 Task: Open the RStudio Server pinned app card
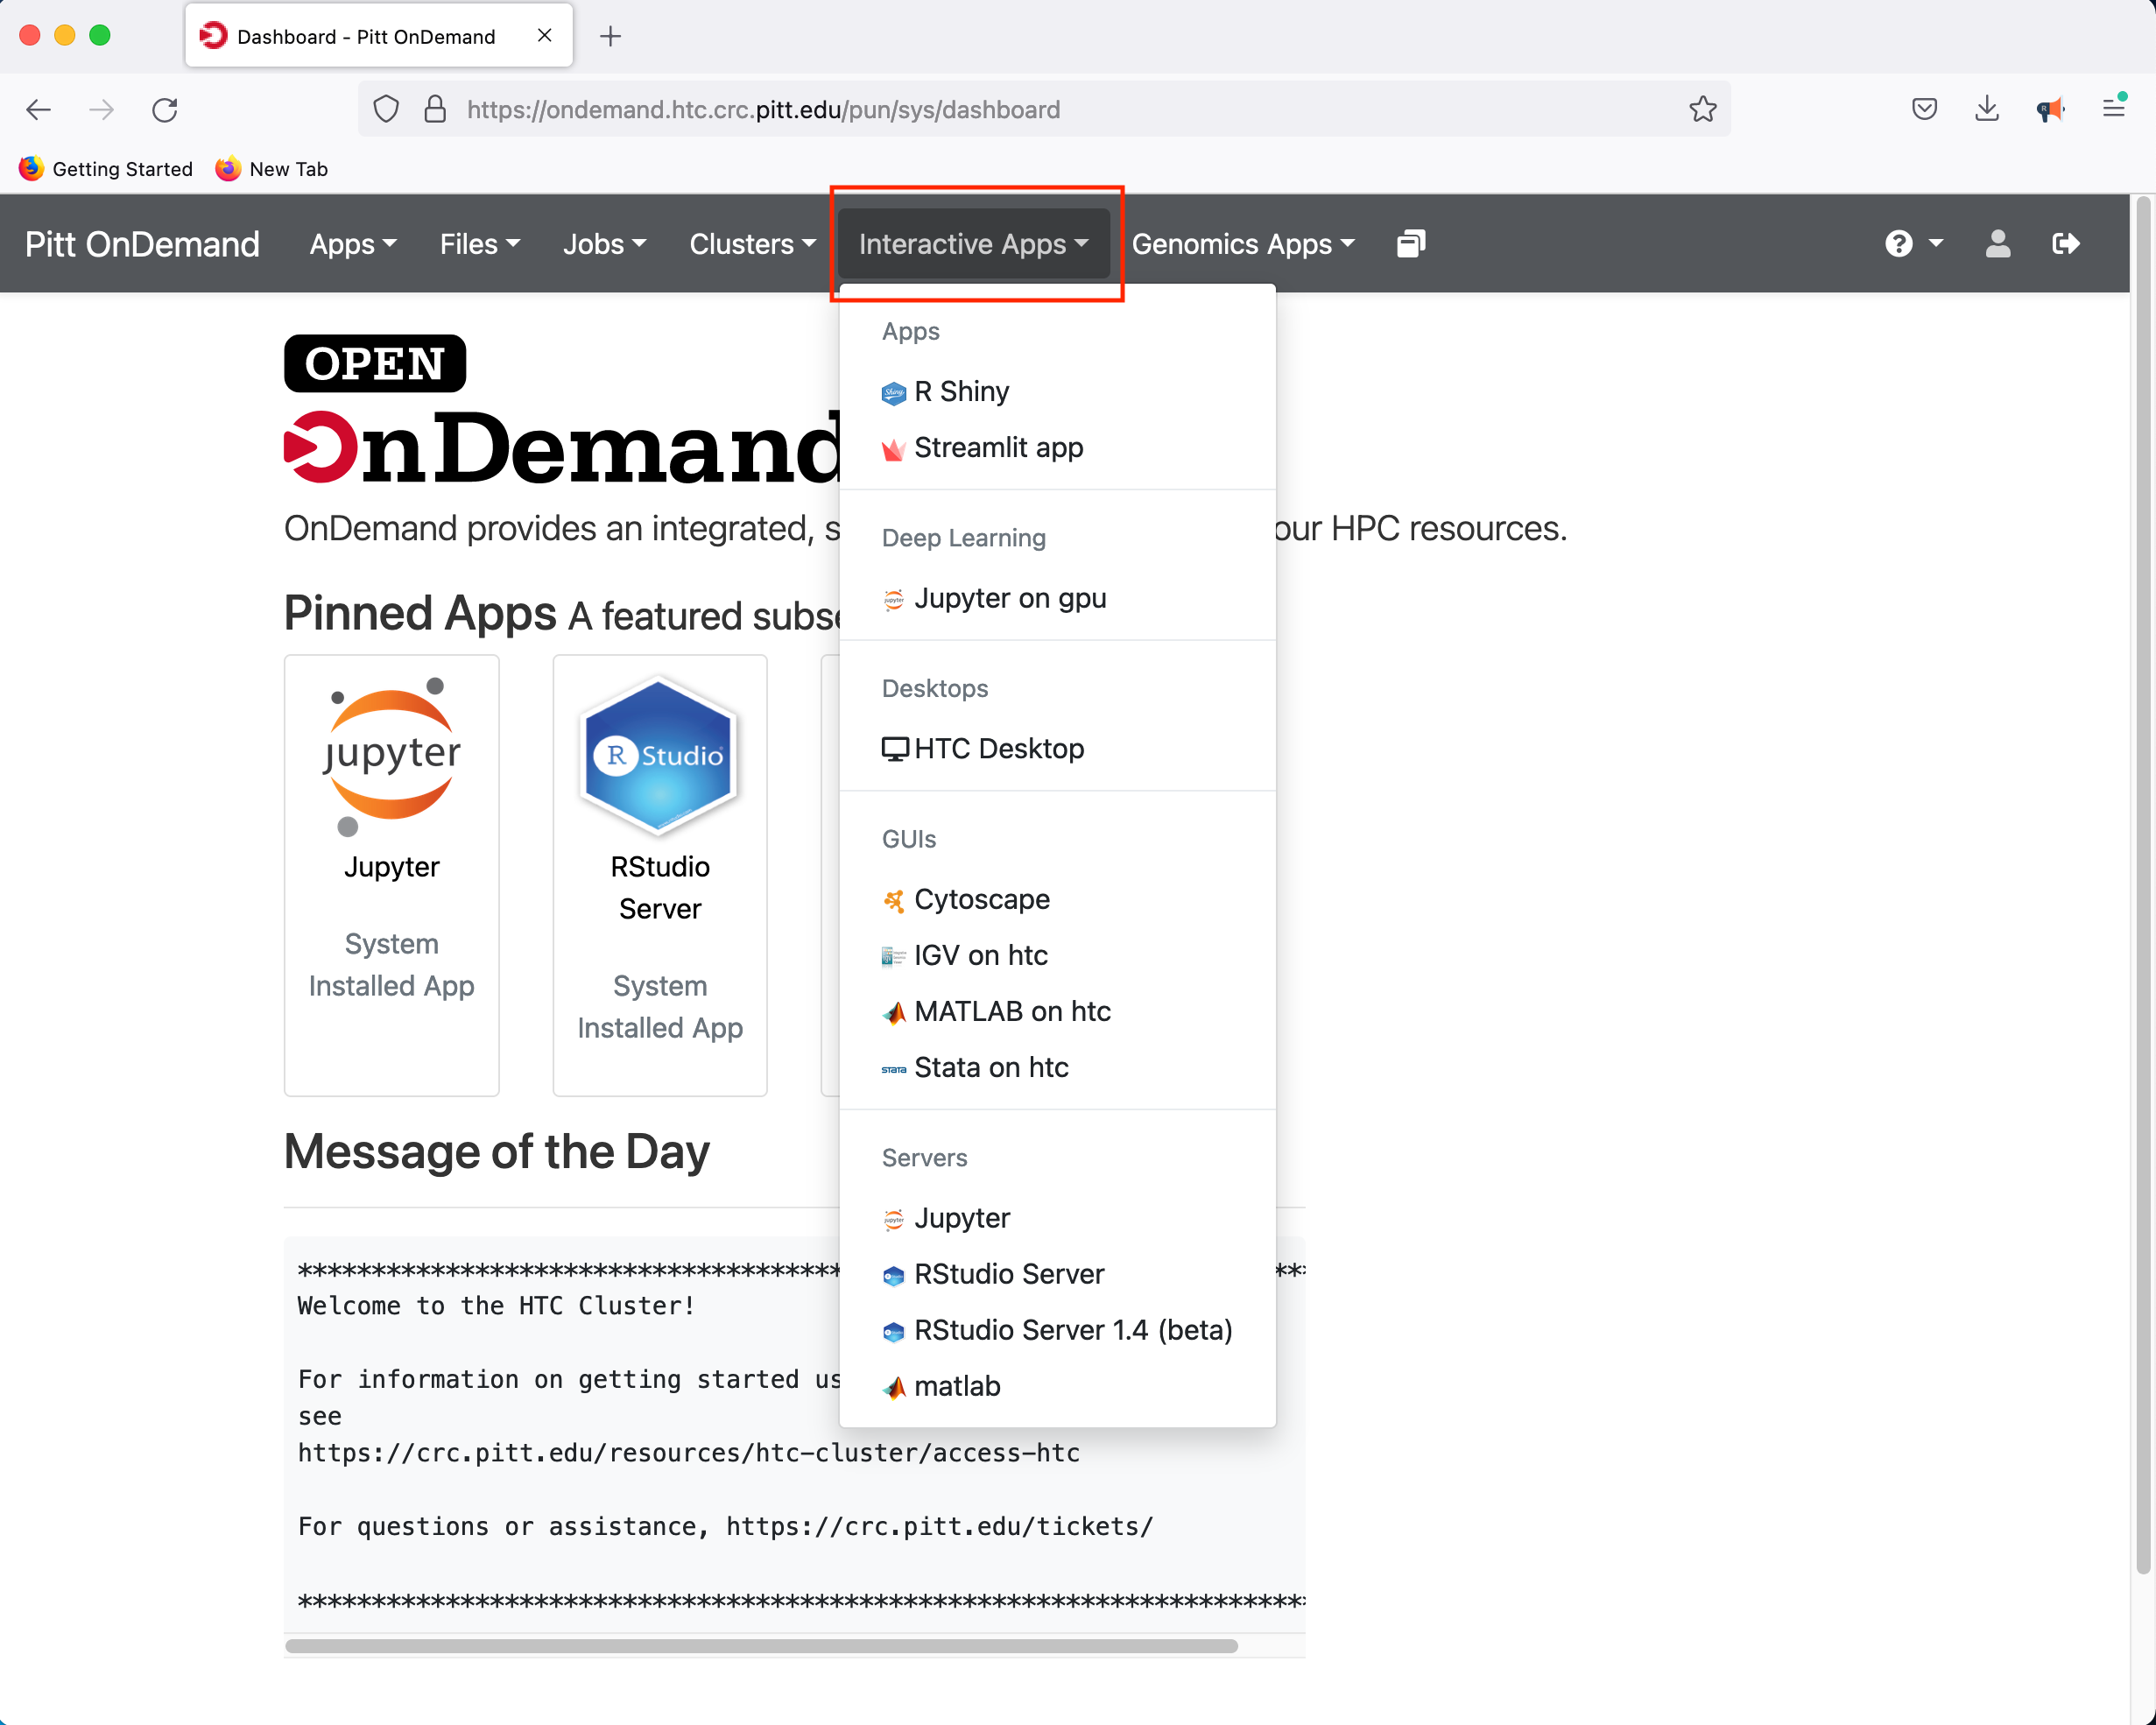tap(660, 875)
